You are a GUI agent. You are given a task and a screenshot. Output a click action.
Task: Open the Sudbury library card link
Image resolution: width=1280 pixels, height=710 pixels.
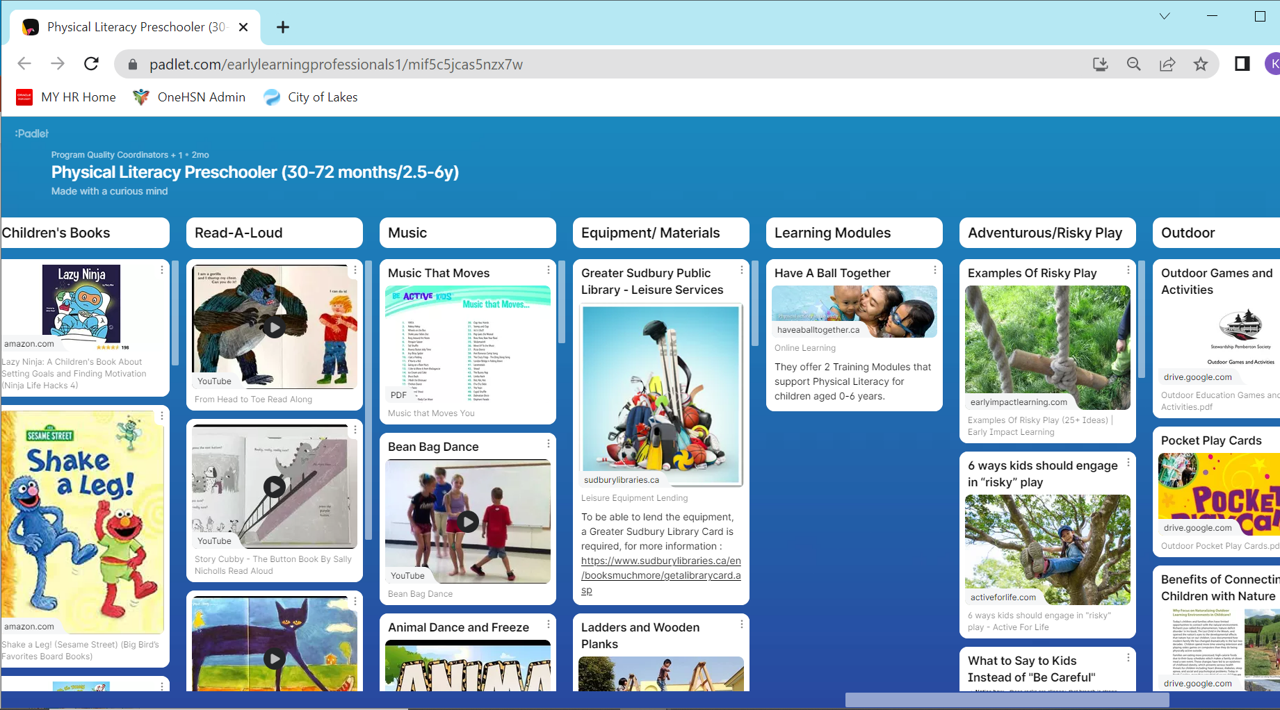660,575
